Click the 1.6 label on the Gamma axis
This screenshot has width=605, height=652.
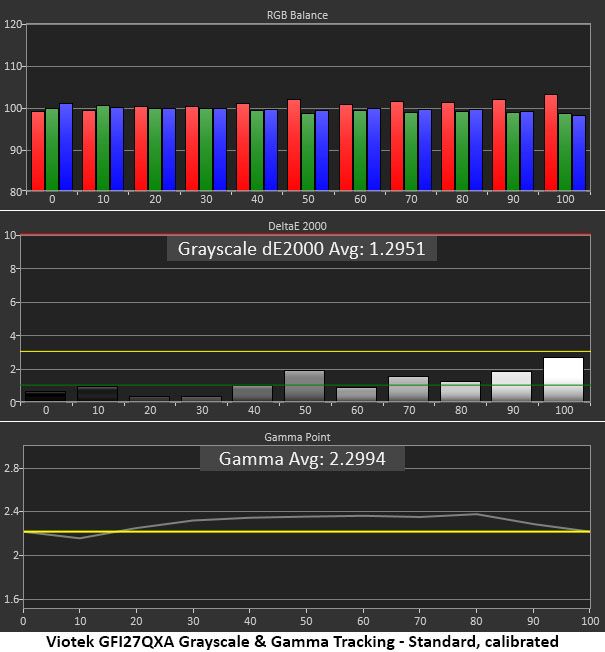tap(12, 599)
